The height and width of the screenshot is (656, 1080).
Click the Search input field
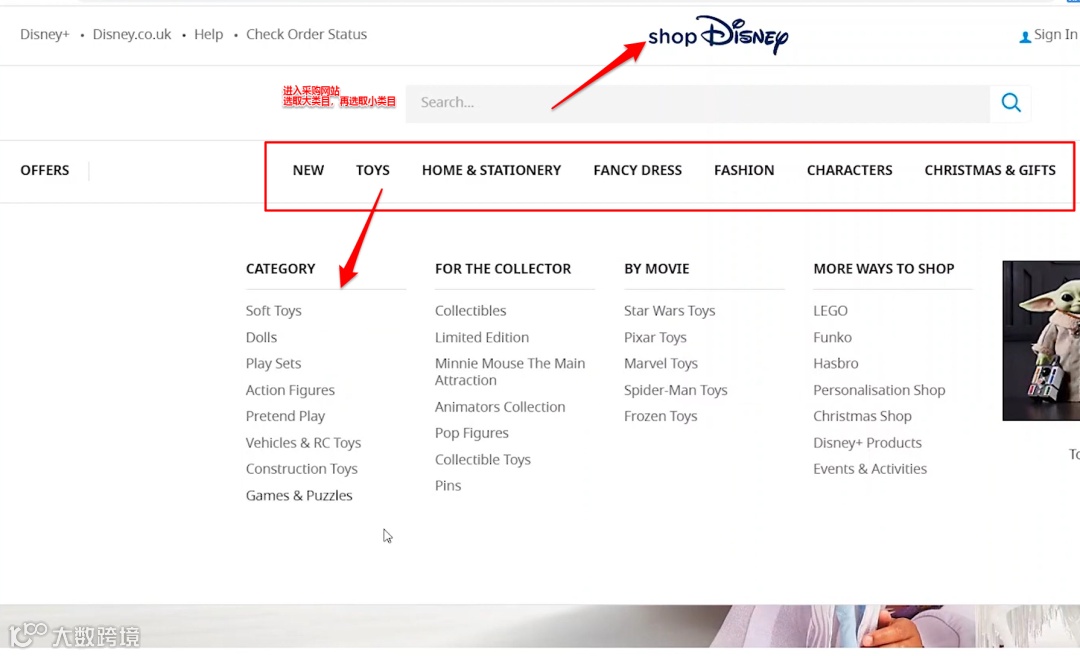tap(697, 103)
